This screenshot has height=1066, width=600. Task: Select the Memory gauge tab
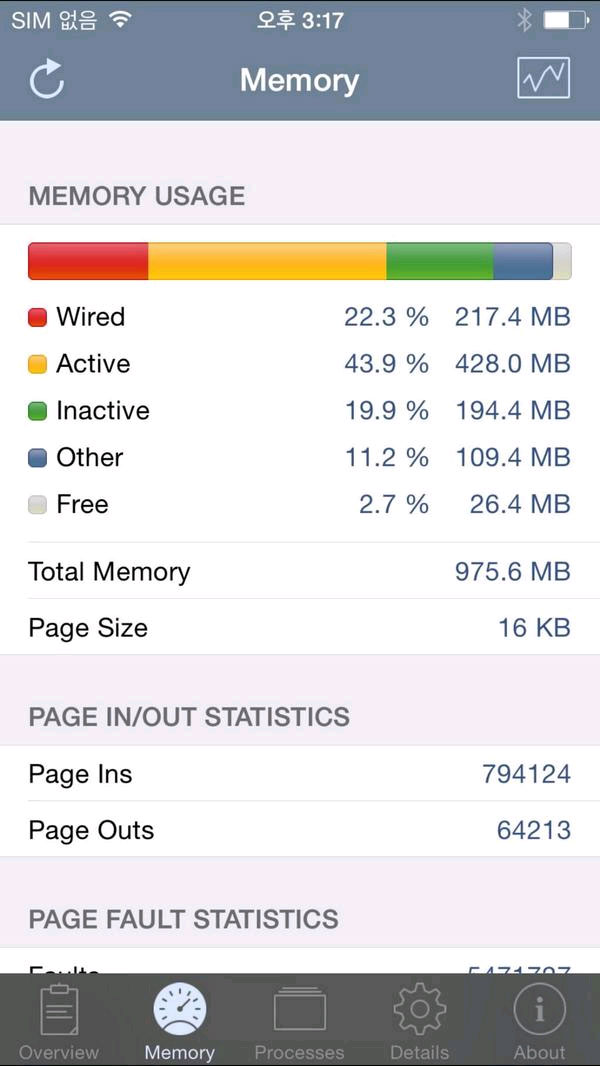click(180, 1020)
